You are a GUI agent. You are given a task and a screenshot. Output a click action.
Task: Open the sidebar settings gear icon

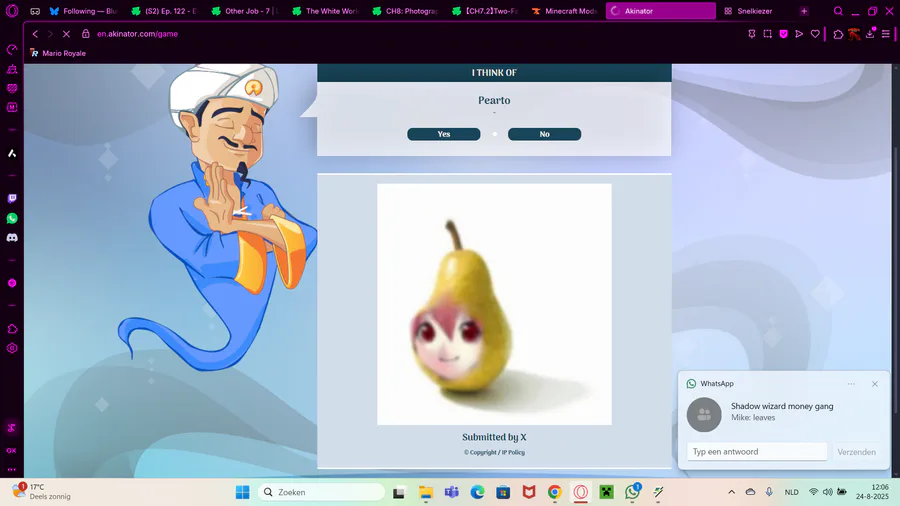click(12, 348)
